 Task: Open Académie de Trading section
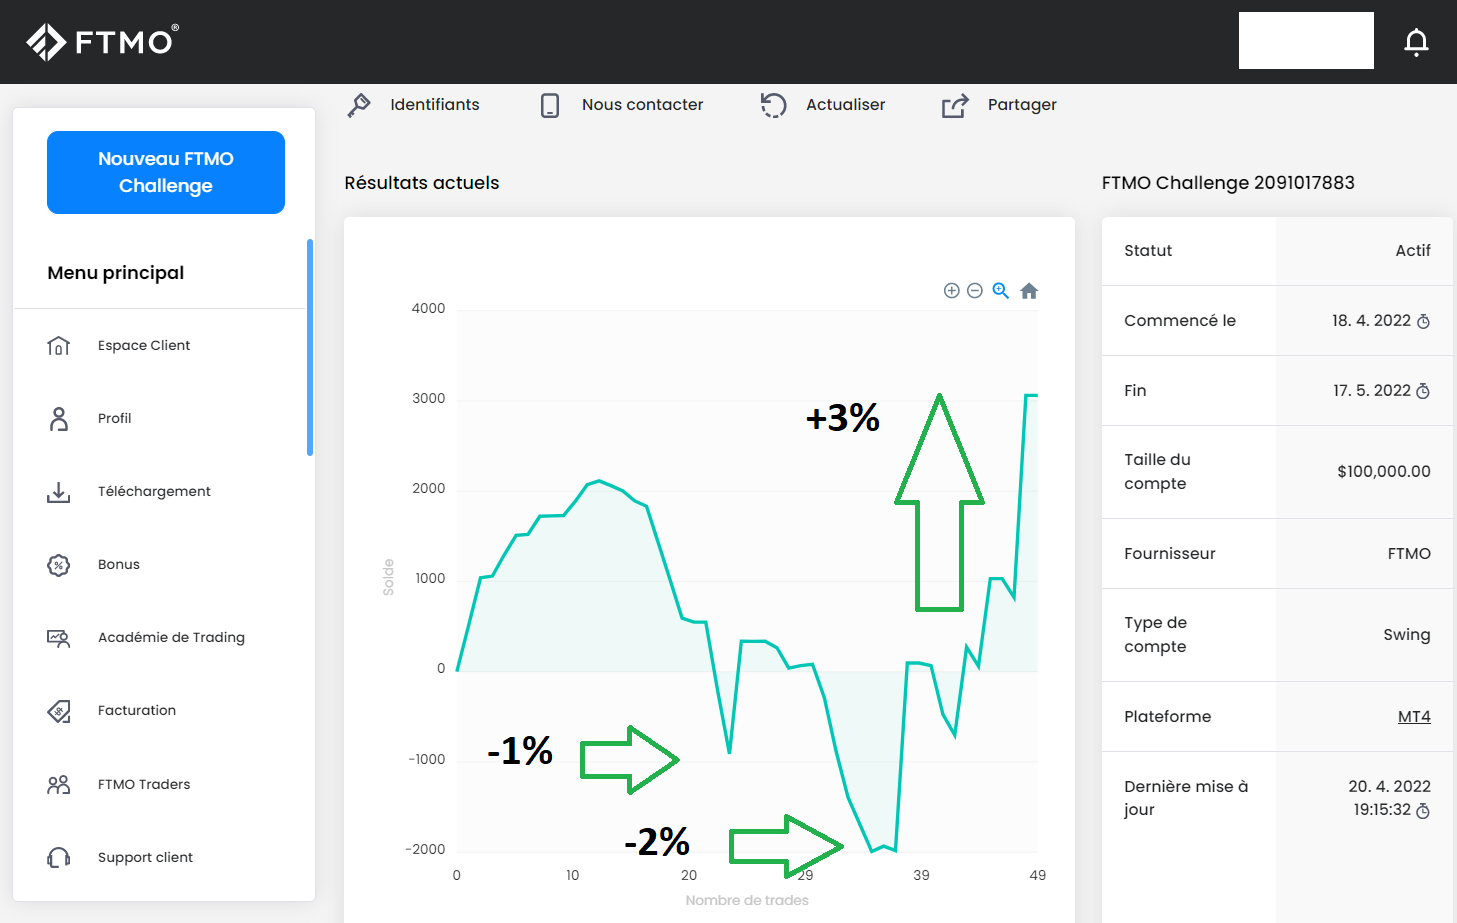coord(171,638)
